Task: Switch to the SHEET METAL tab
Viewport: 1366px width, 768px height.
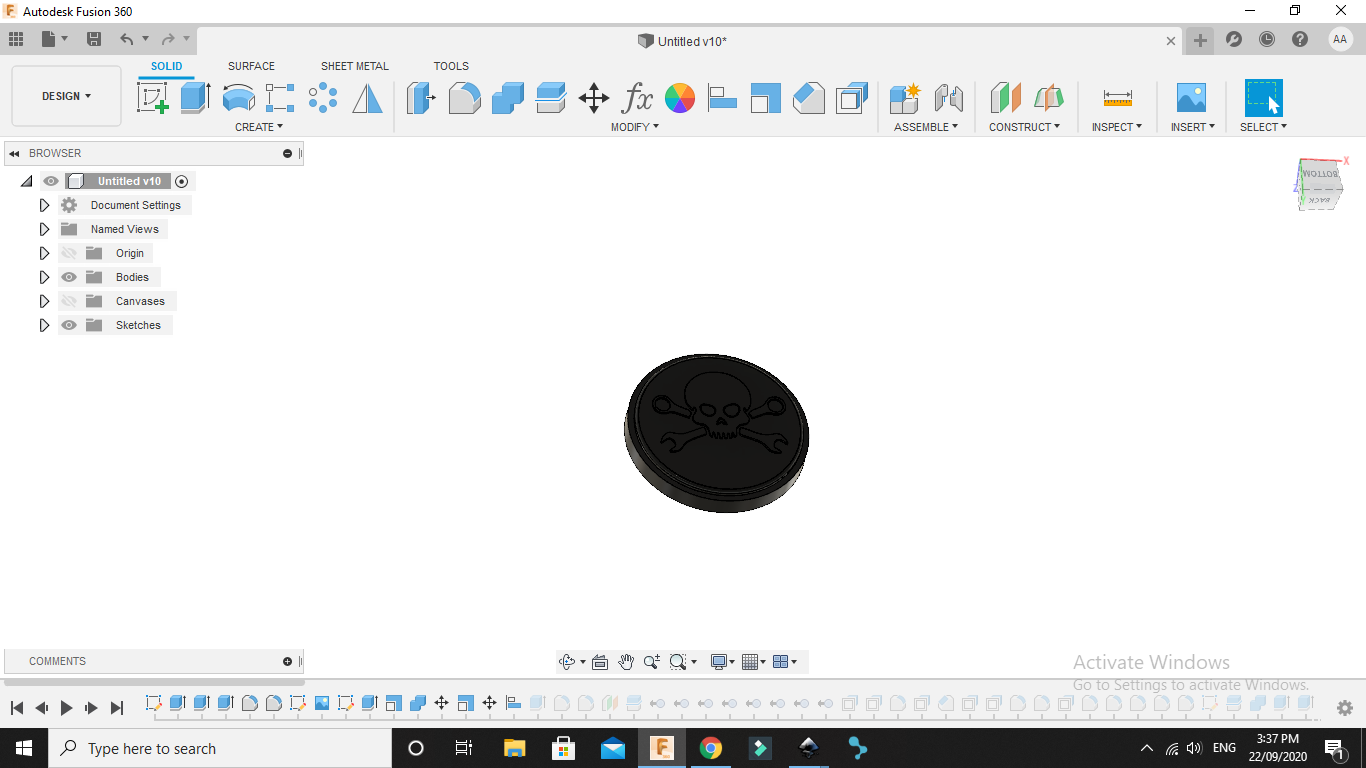Action: (354, 66)
